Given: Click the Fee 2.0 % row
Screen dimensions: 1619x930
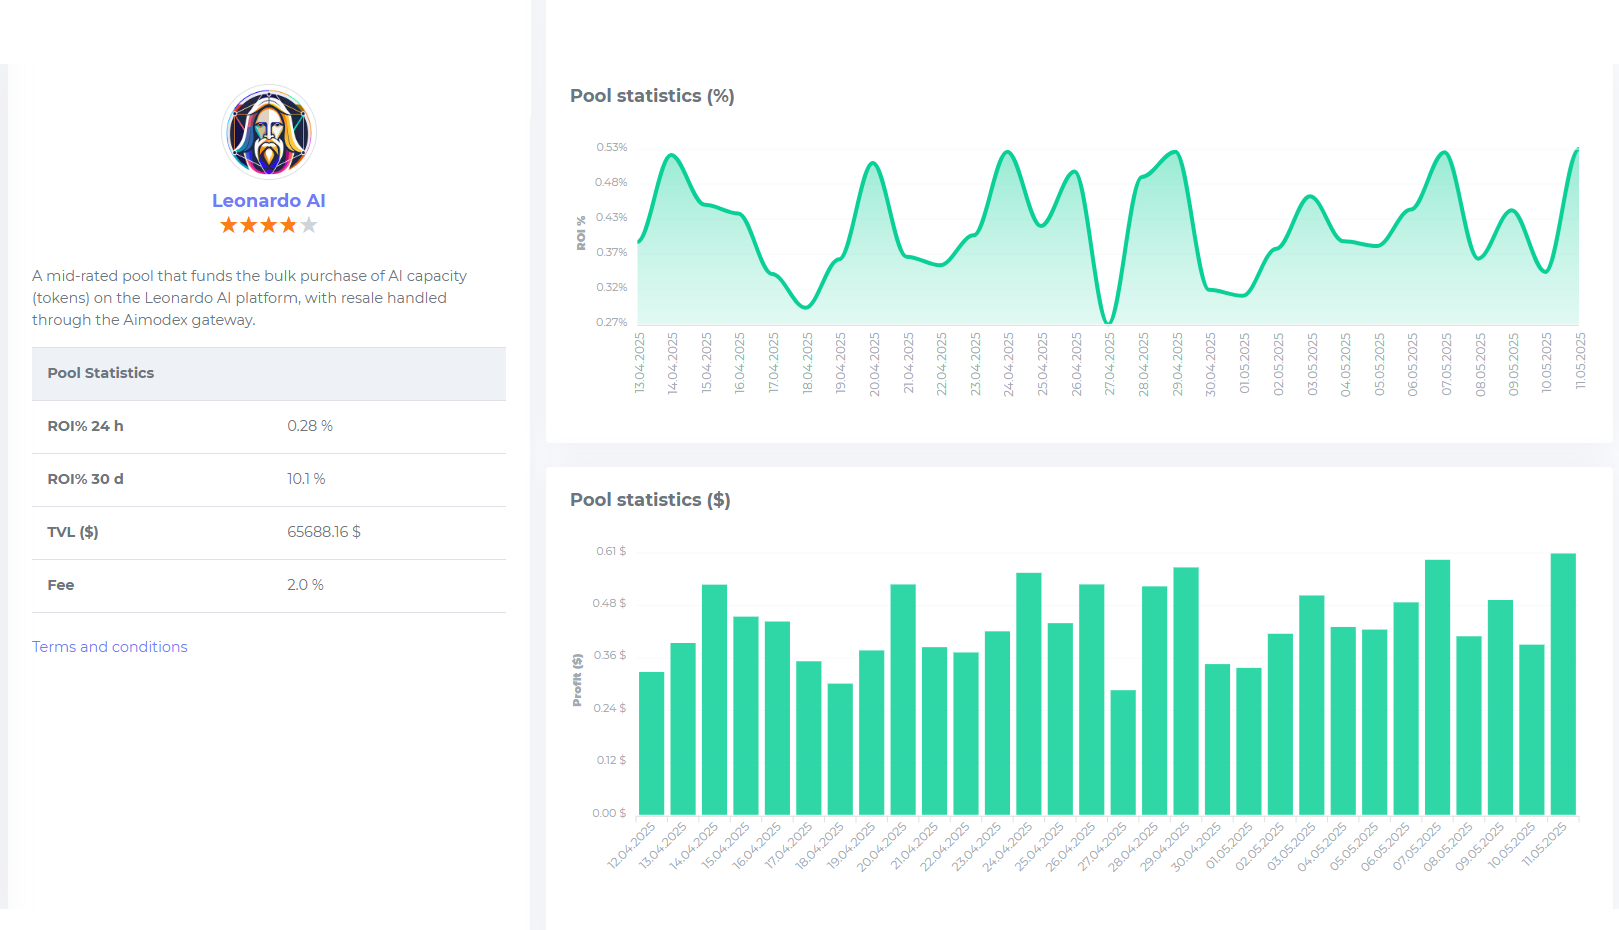Looking at the screenshot, I should tap(269, 585).
